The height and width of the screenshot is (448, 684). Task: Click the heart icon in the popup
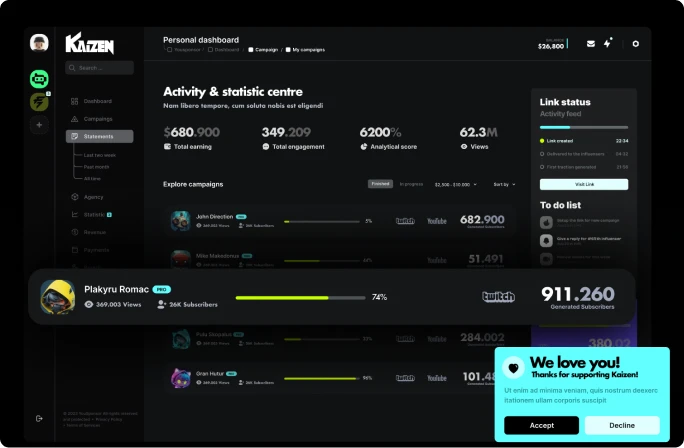pyautogui.click(x=513, y=368)
